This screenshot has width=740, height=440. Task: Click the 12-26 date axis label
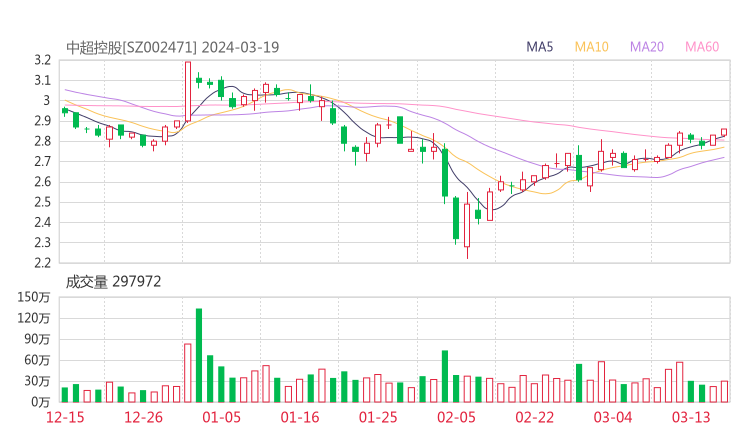tap(143, 417)
